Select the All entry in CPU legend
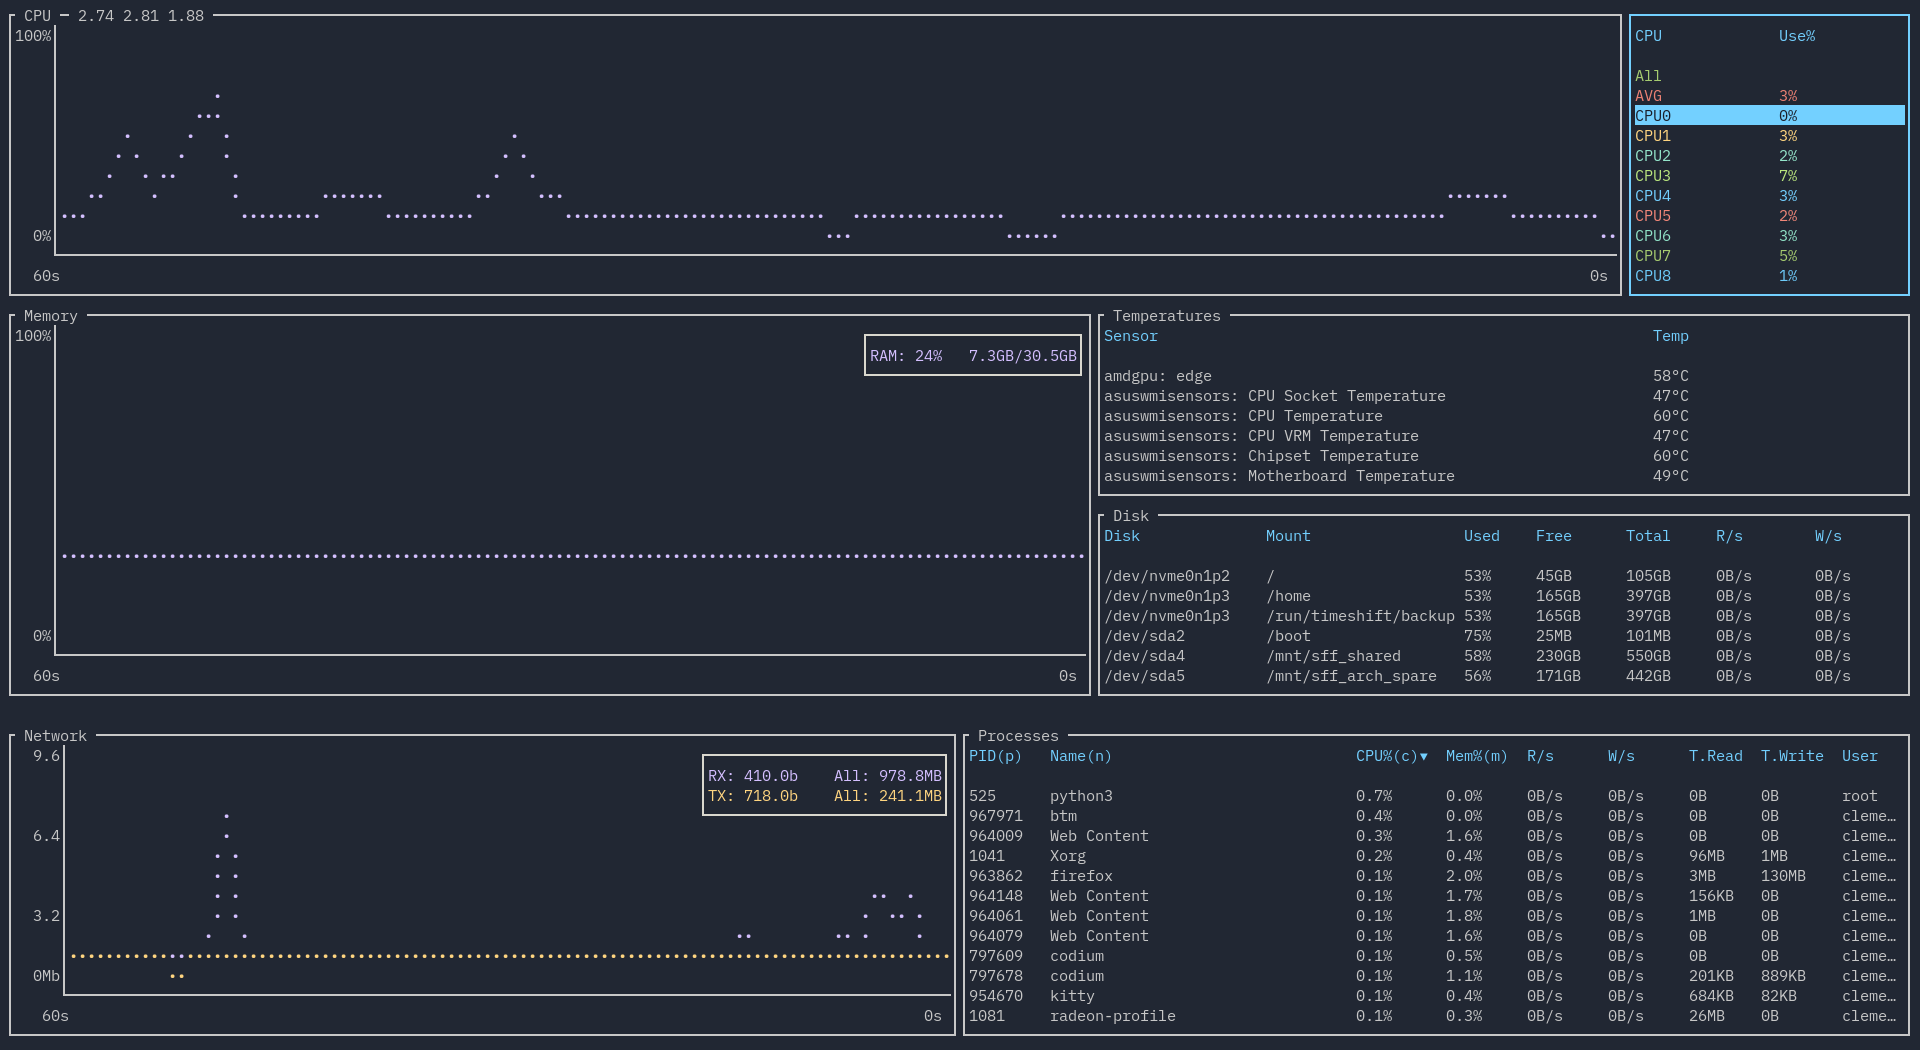The height and width of the screenshot is (1050, 1920). (1648, 76)
